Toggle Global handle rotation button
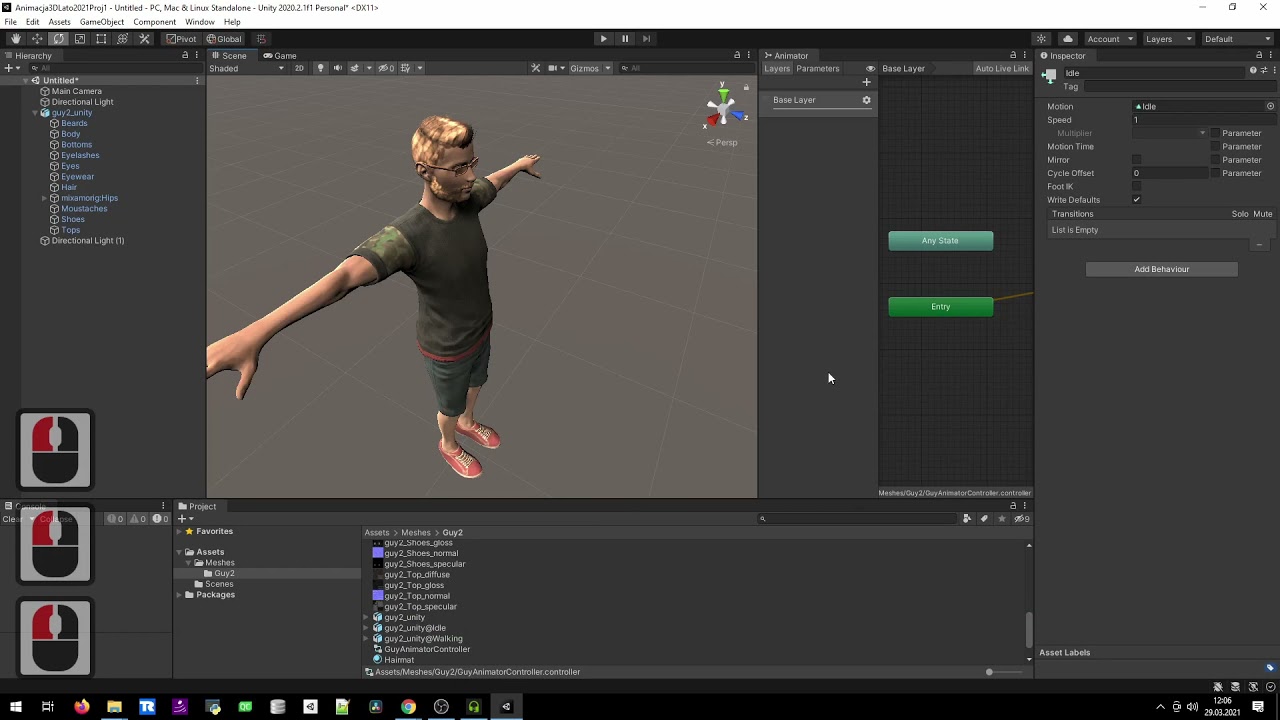 [224, 39]
